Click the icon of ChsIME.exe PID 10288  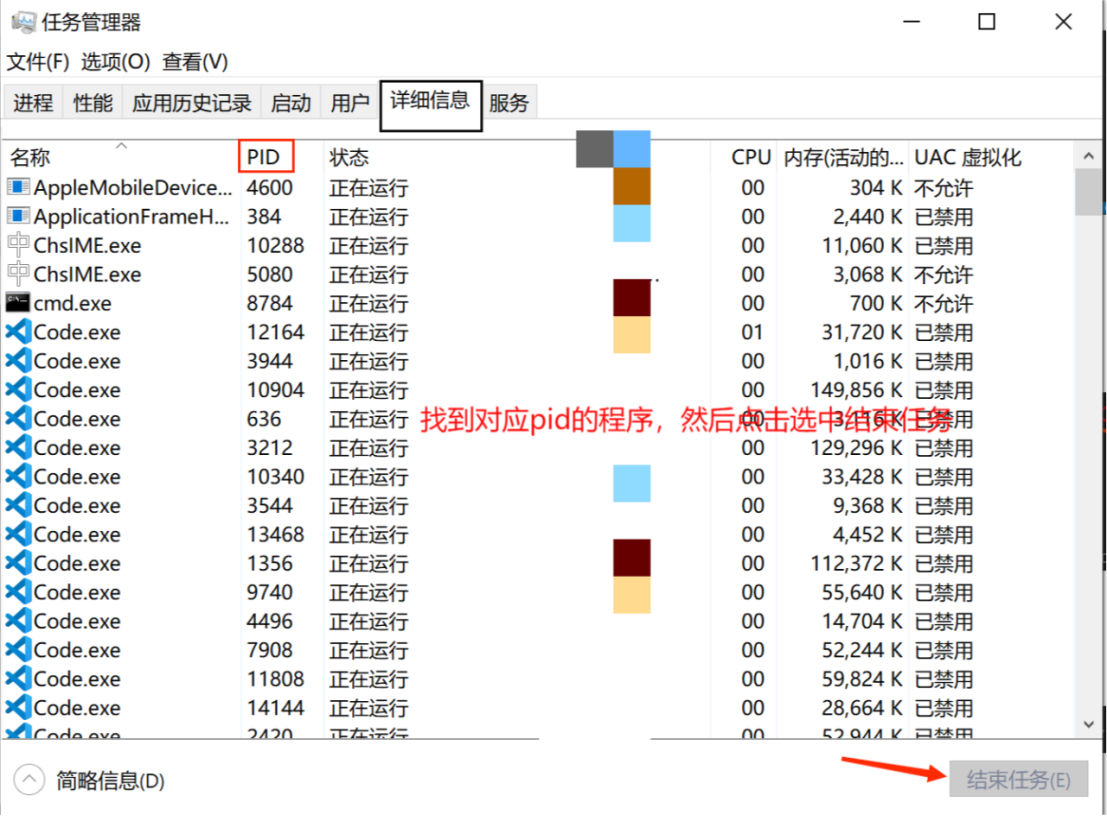click(x=18, y=245)
